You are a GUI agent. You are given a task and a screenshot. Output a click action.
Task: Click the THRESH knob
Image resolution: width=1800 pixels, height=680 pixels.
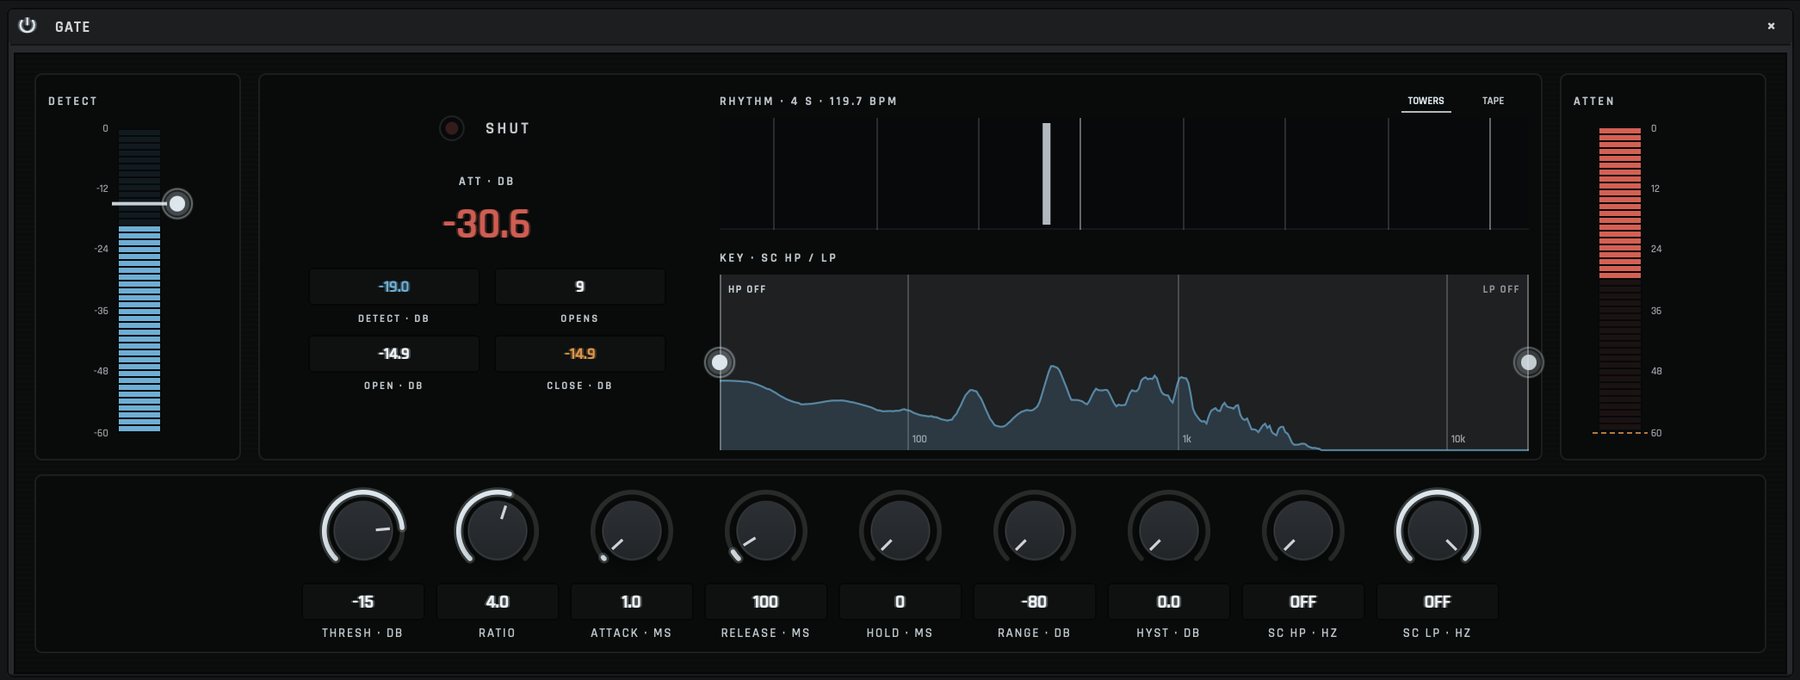[x=363, y=530]
